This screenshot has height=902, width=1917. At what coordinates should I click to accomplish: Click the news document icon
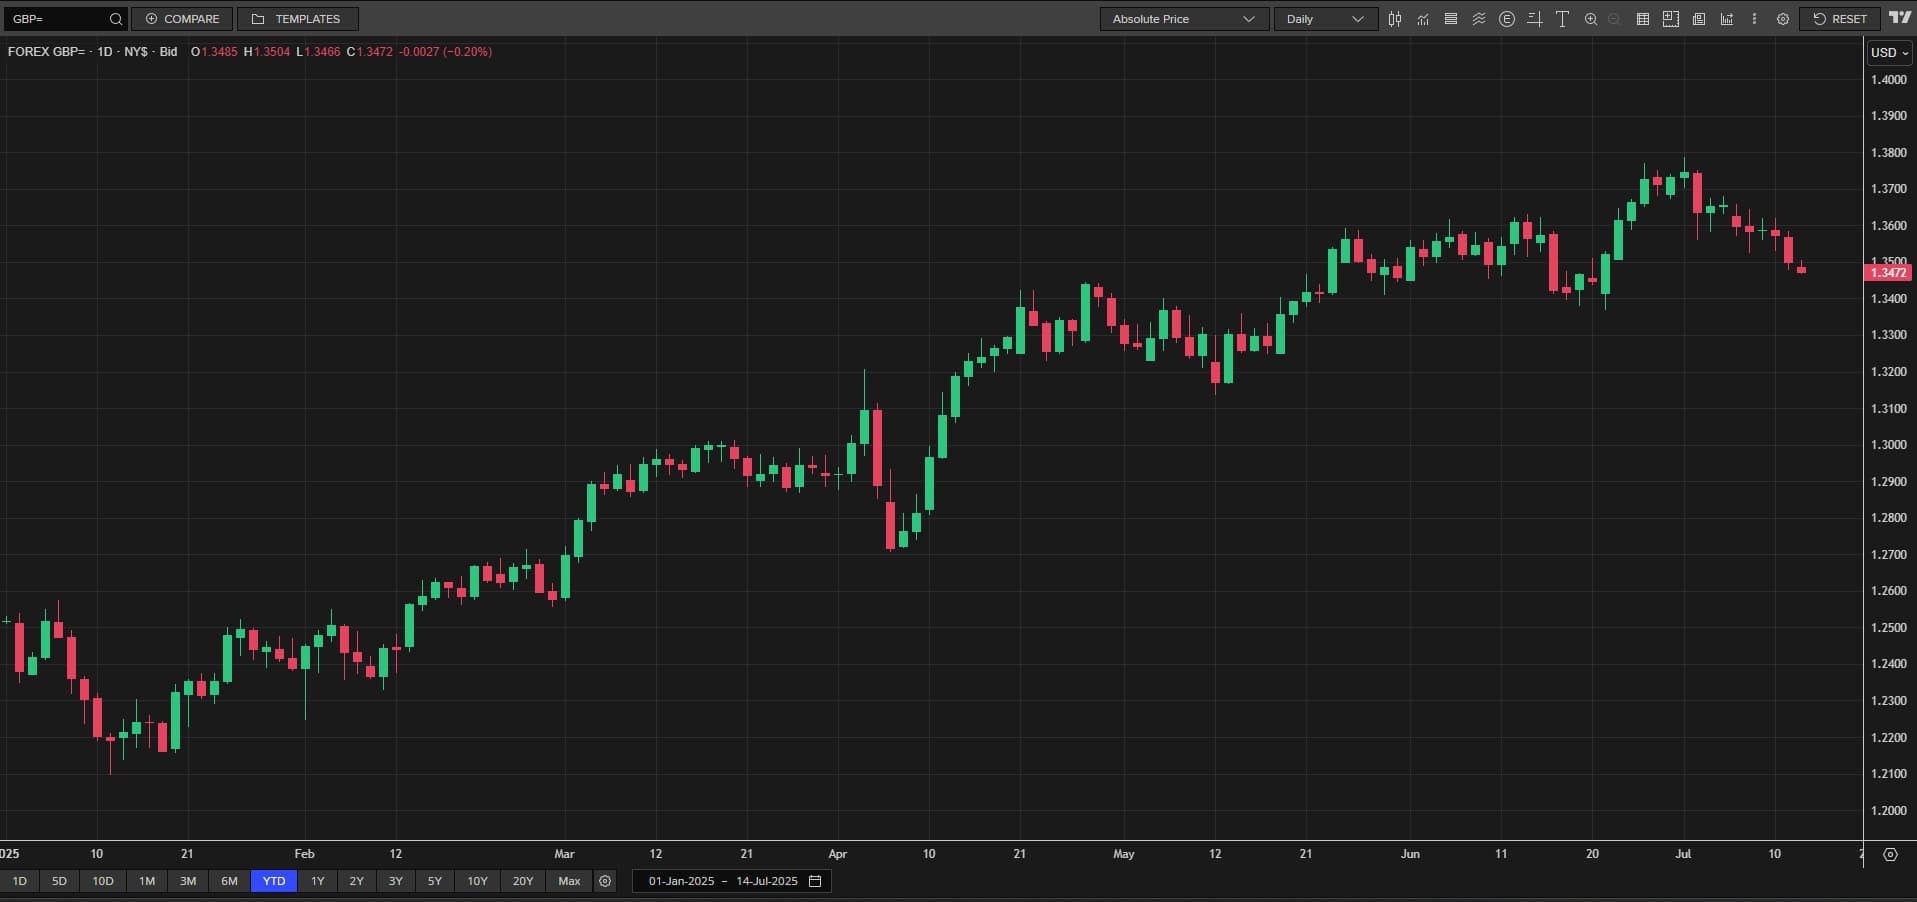1699,19
